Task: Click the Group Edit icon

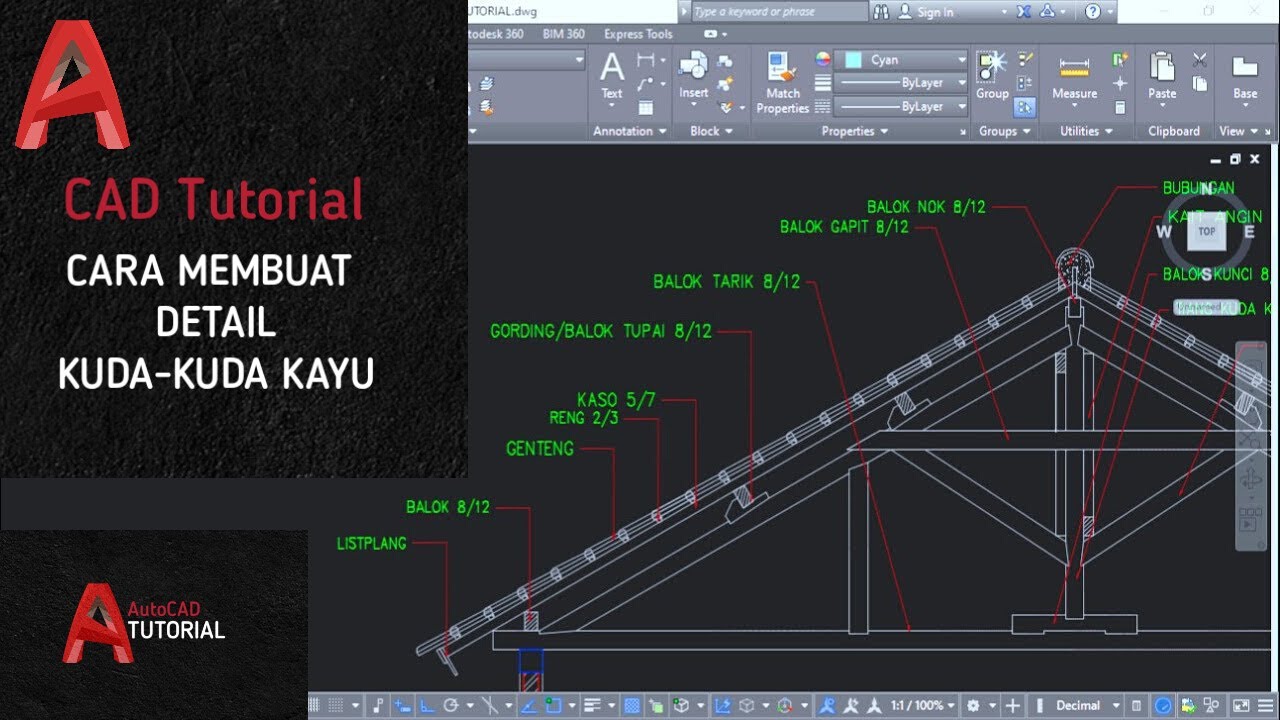Action: 1025,84
